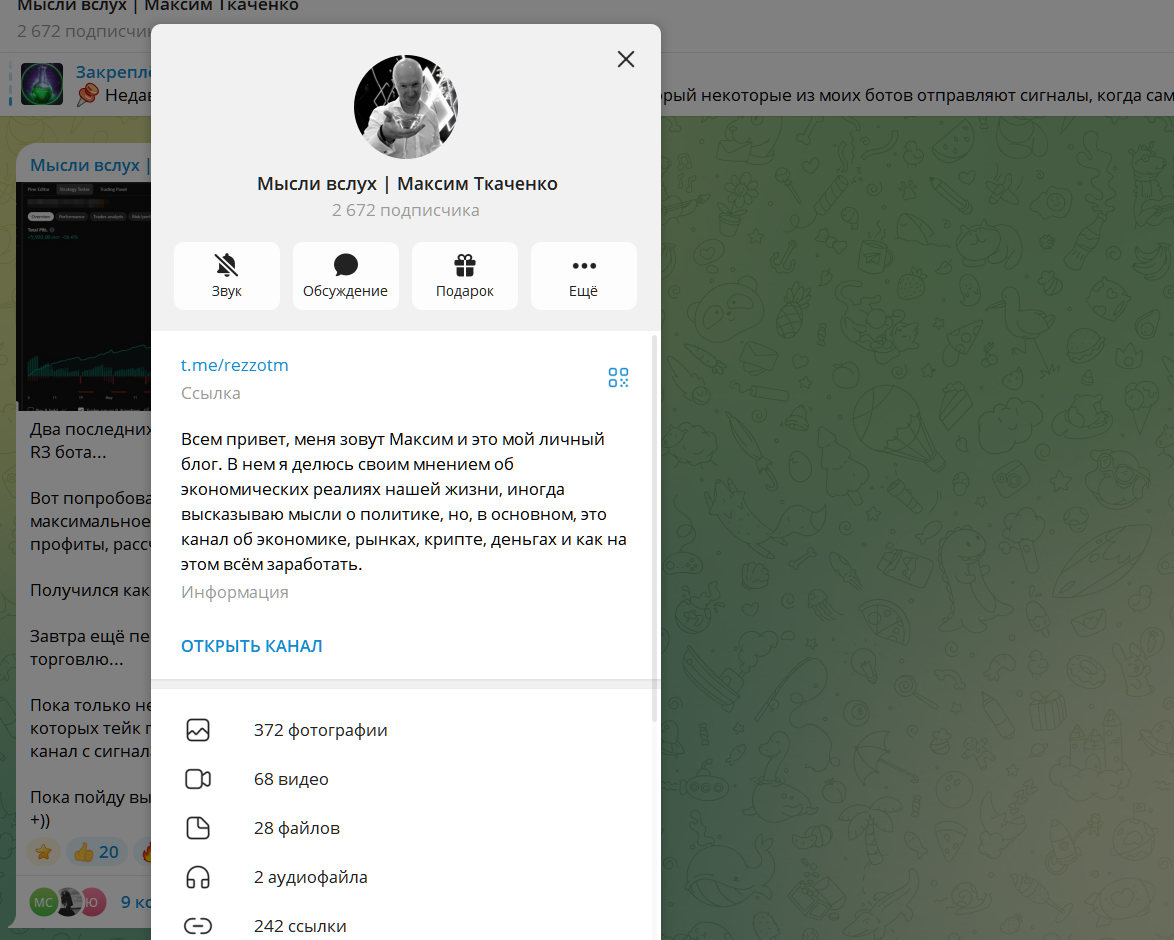Click the dialog's vertical scrollbar
This screenshot has width=1174, height=940.
click(x=655, y=528)
